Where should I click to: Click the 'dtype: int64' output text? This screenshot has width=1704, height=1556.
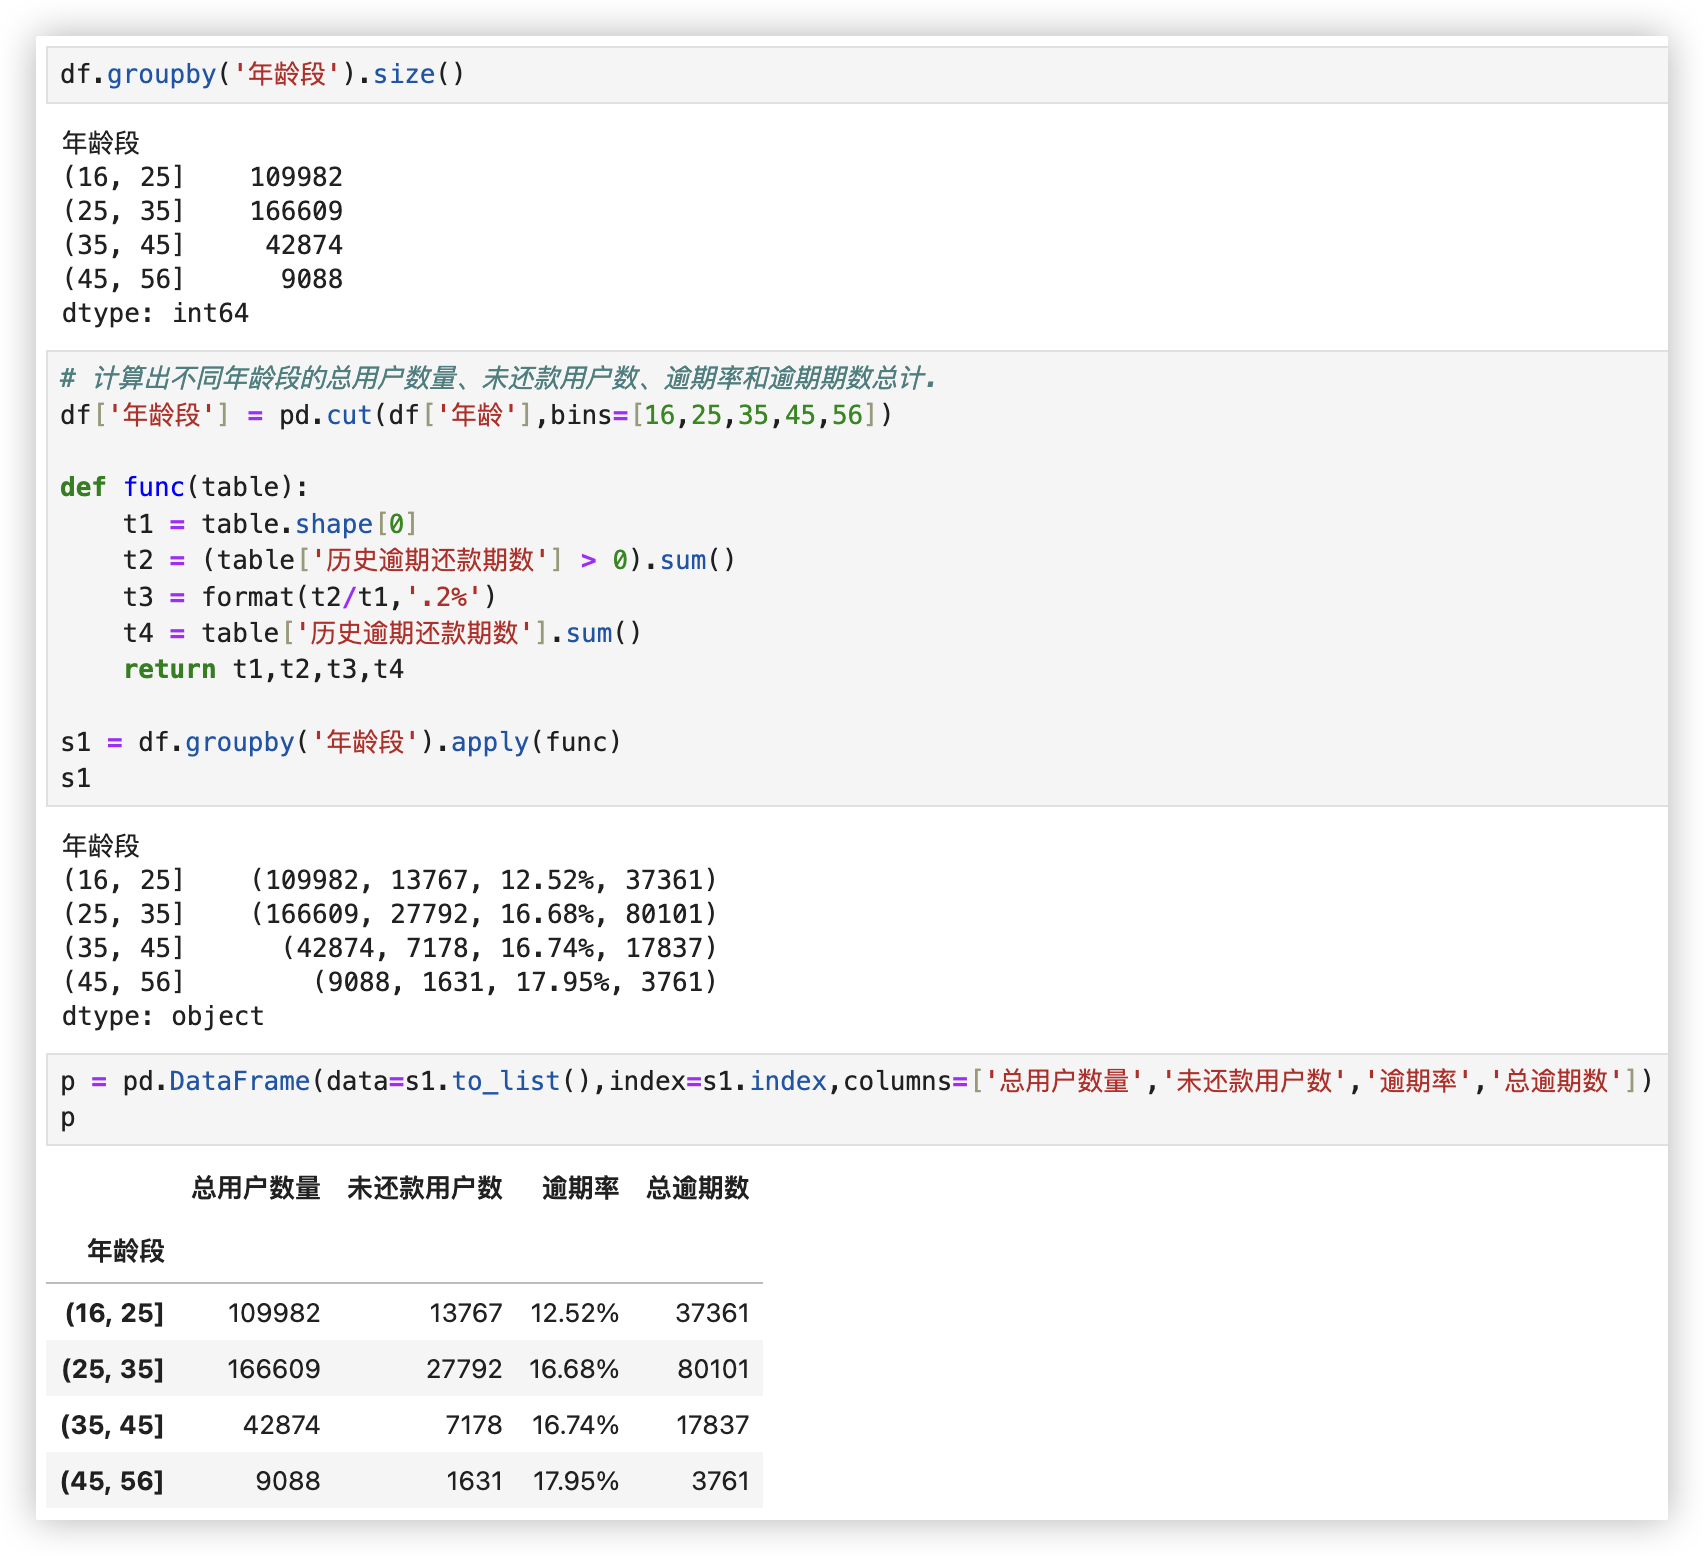(155, 313)
